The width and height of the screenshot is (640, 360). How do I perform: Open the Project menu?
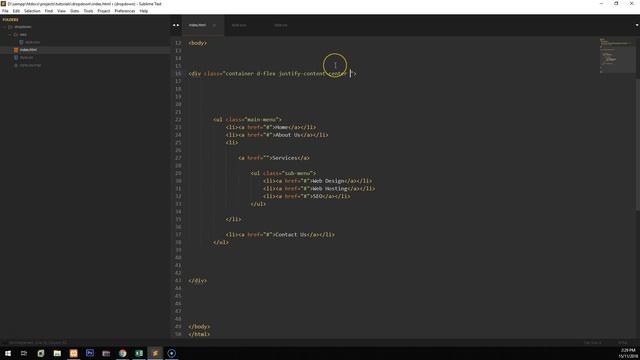104,11
